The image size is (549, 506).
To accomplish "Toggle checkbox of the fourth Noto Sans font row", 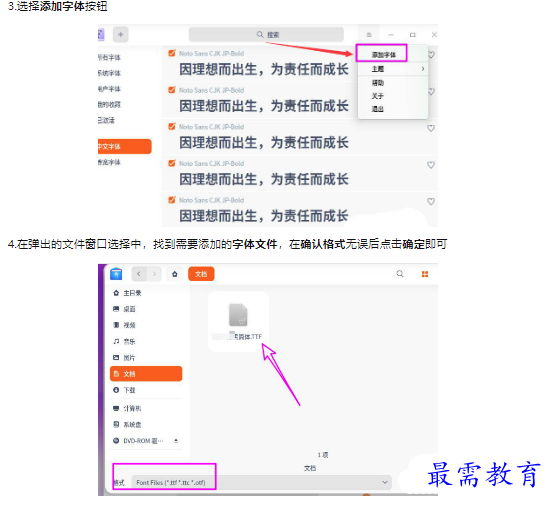I will coord(172,163).
